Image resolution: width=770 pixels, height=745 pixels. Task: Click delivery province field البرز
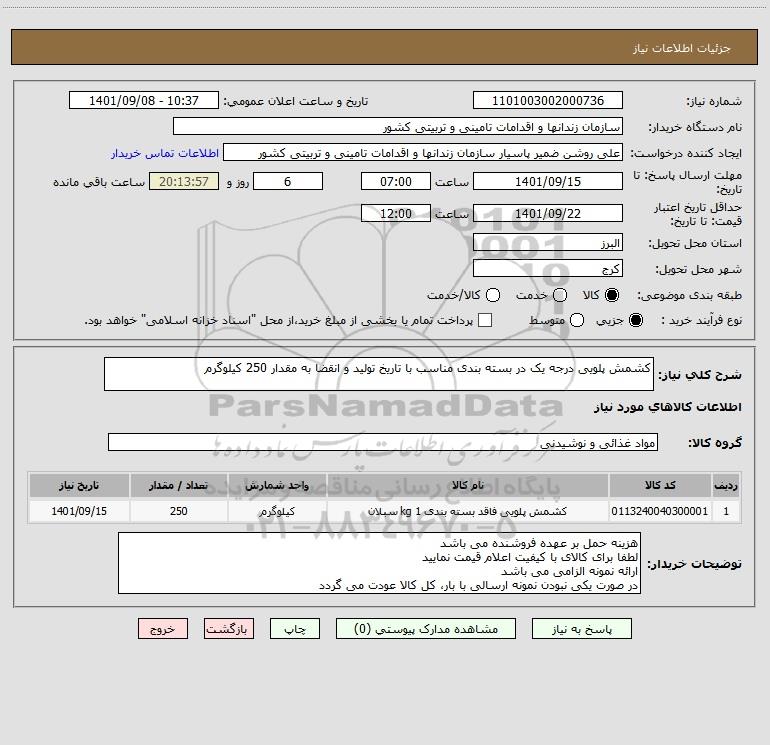click(x=548, y=243)
